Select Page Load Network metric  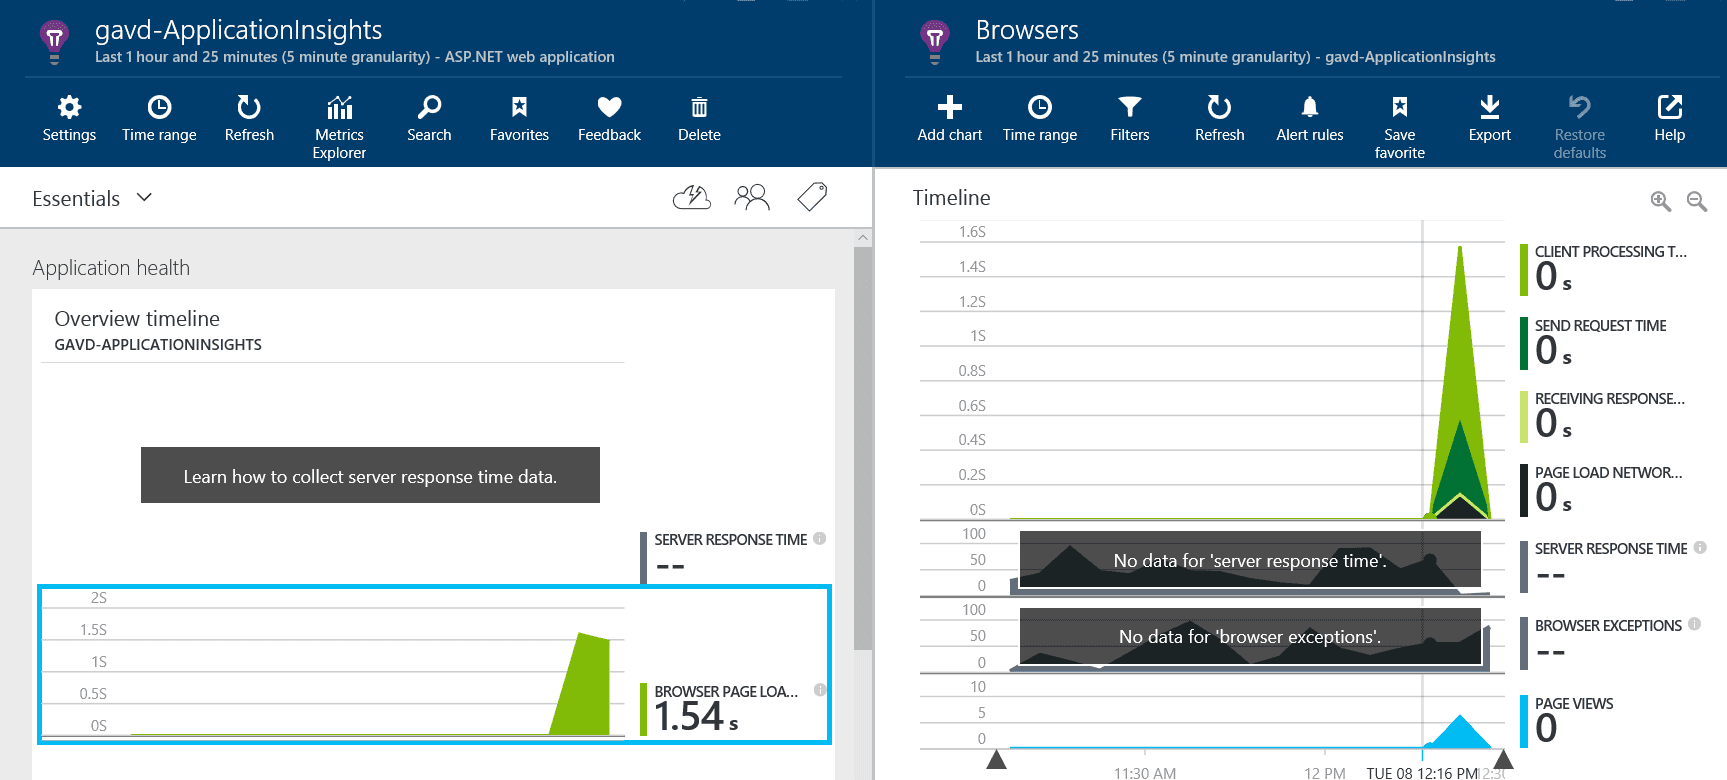click(1602, 491)
